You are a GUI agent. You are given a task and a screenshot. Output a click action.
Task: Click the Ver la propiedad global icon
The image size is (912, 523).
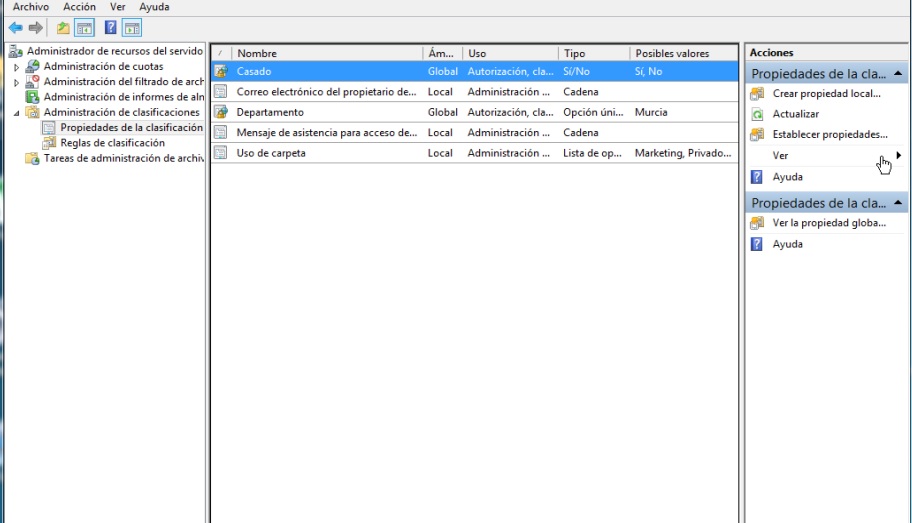(x=757, y=223)
